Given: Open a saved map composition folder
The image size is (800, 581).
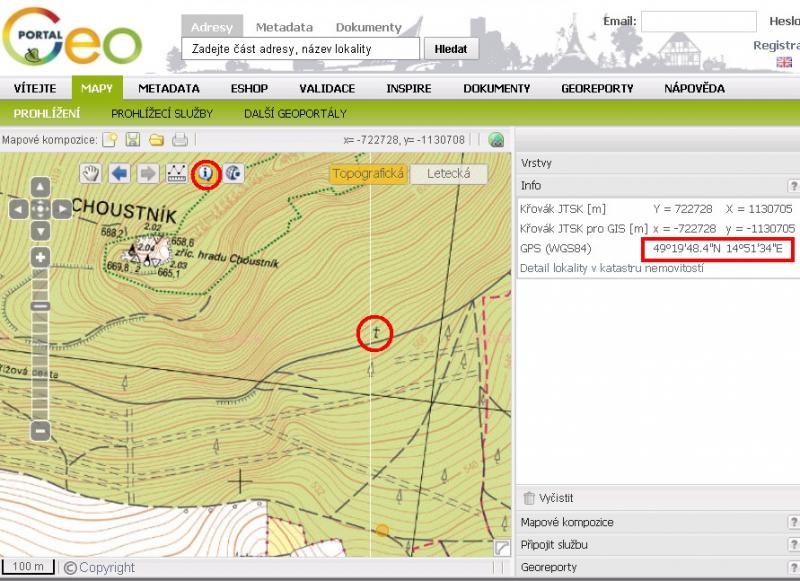Looking at the screenshot, I should (156, 140).
